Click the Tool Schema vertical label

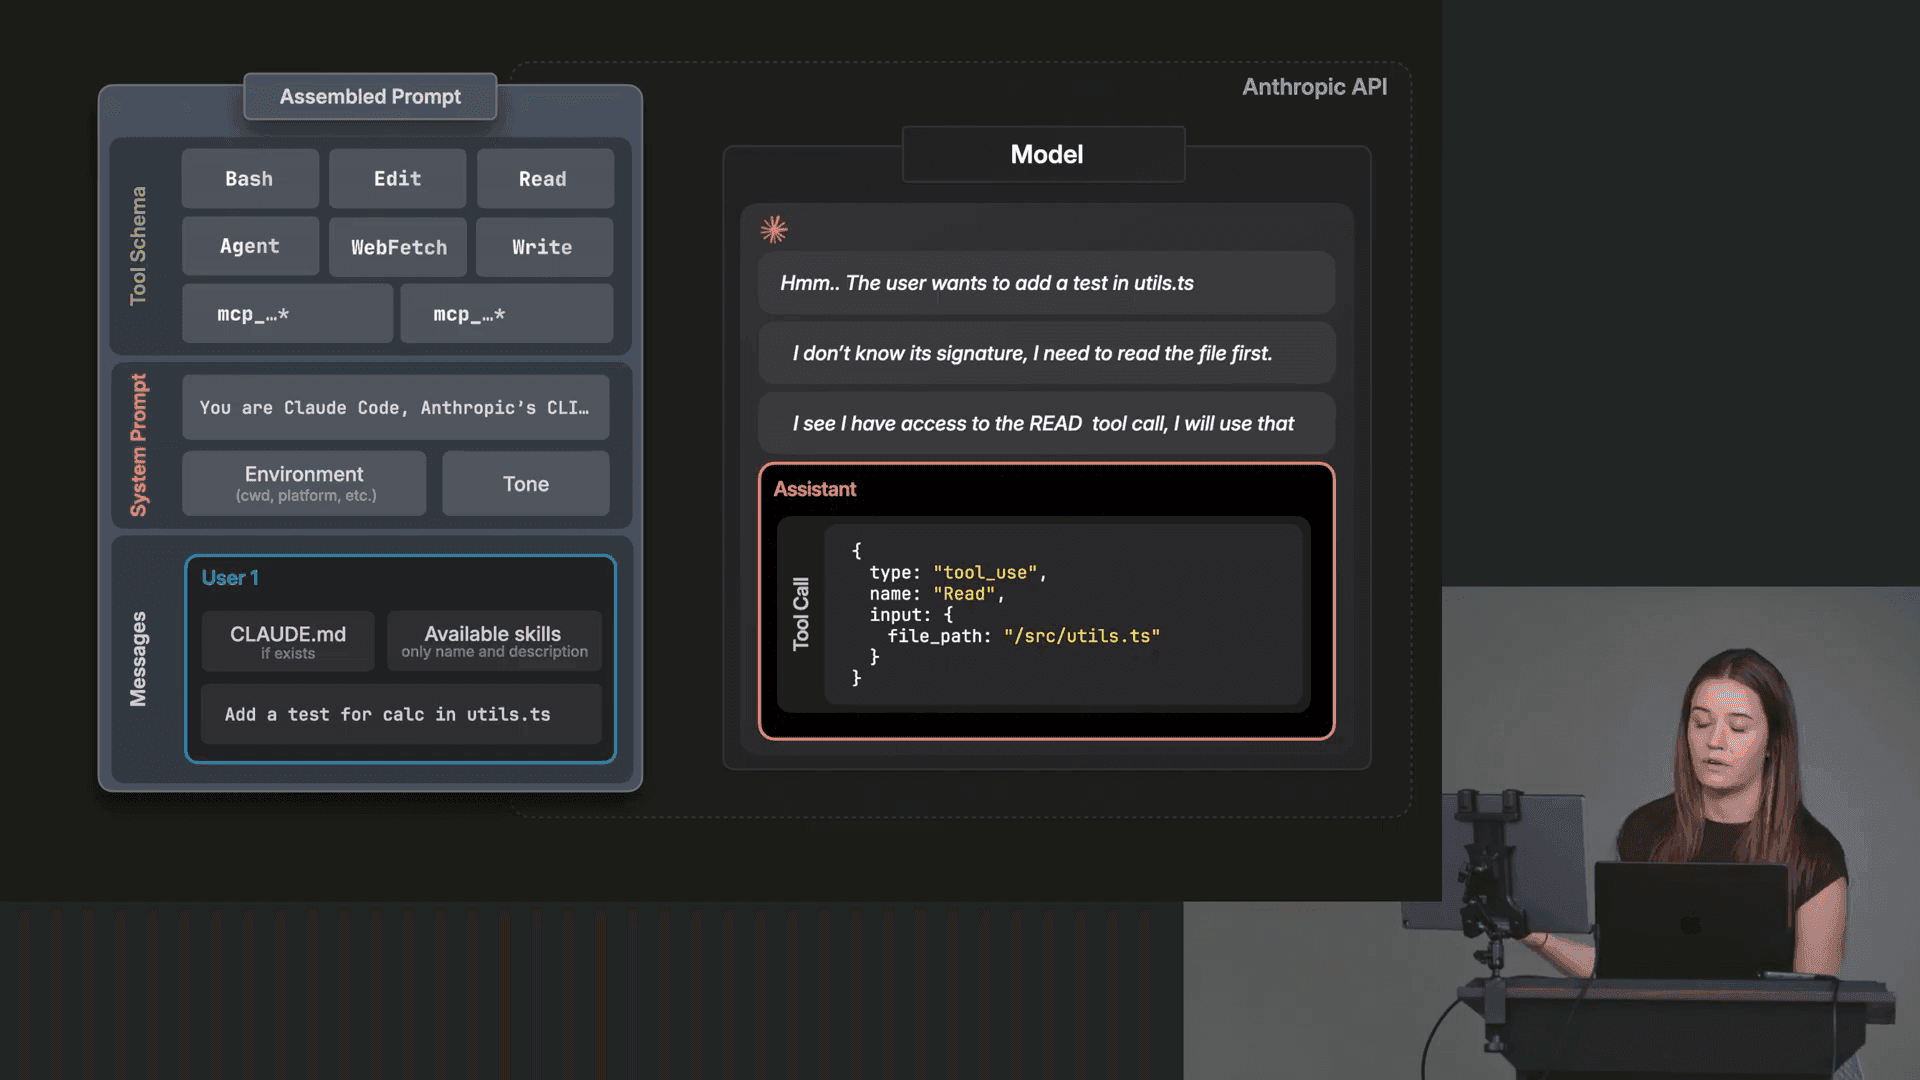(138, 246)
